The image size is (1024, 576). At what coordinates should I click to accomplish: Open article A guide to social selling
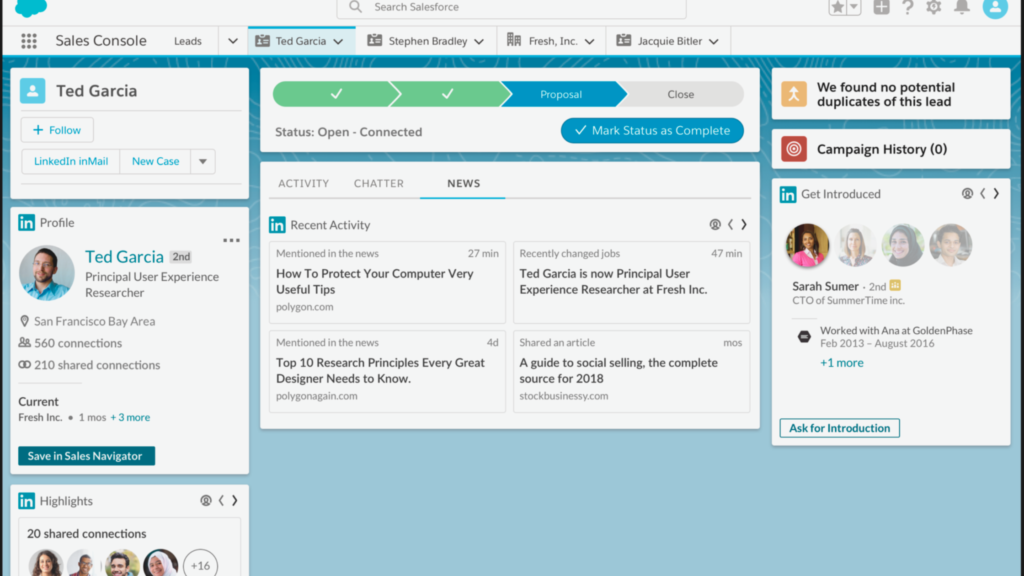coord(618,370)
